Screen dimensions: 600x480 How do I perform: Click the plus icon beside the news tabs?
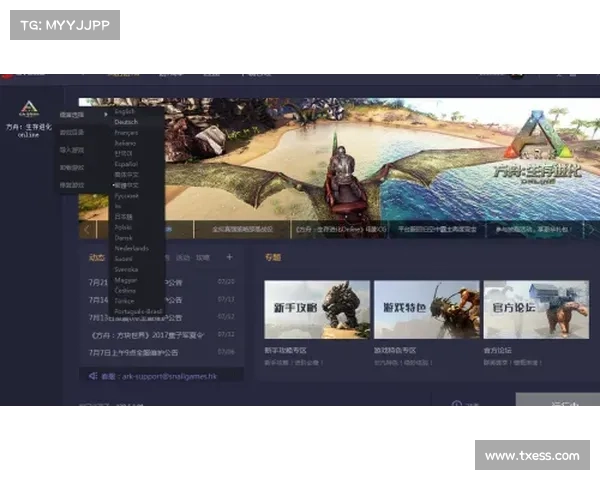[230, 257]
